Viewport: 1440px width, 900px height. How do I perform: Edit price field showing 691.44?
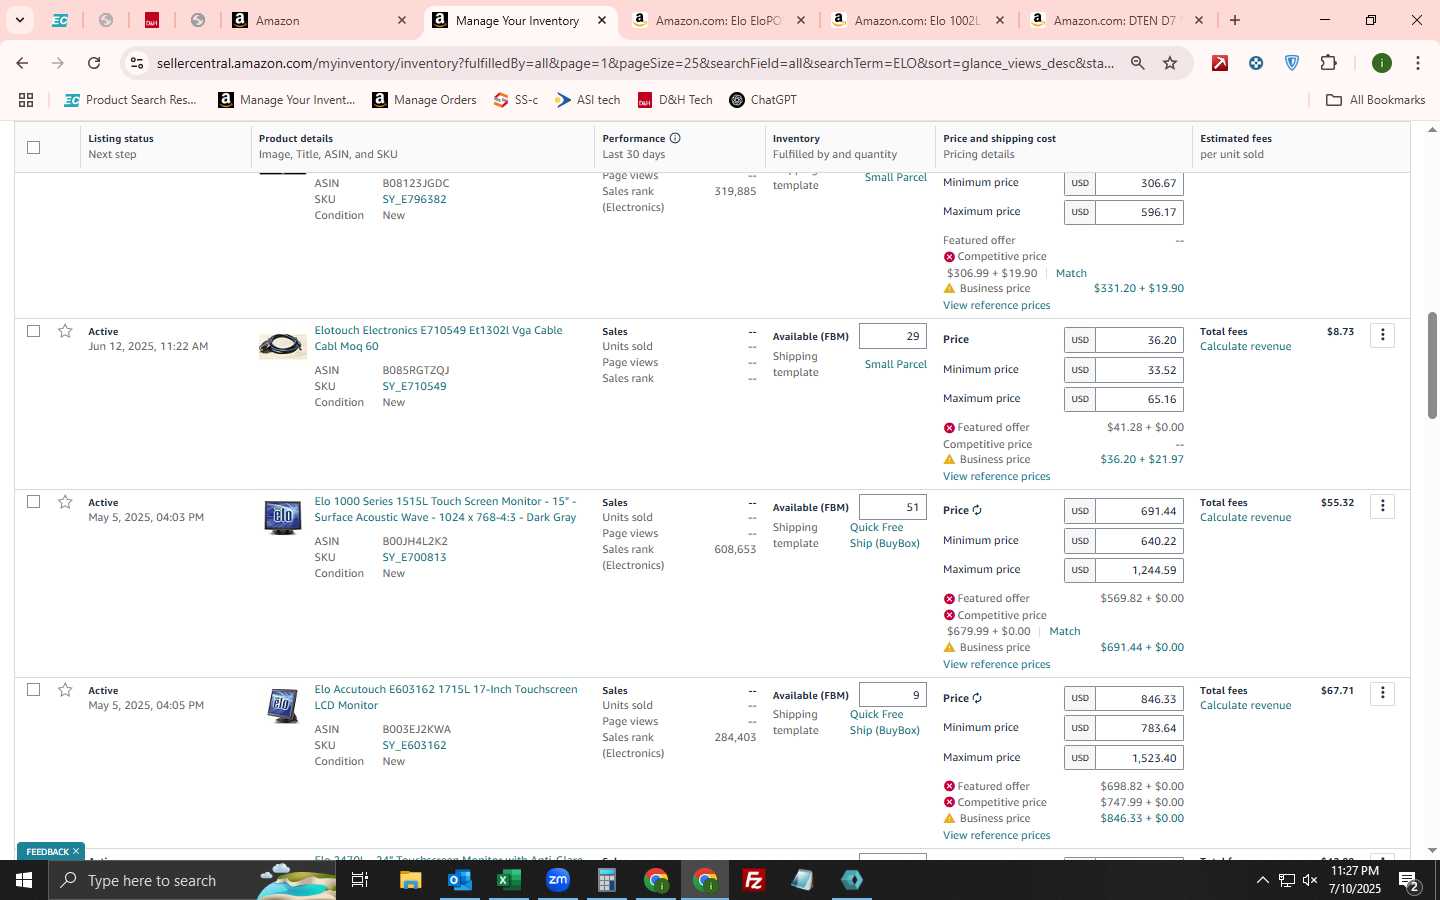pyautogui.click(x=1139, y=511)
